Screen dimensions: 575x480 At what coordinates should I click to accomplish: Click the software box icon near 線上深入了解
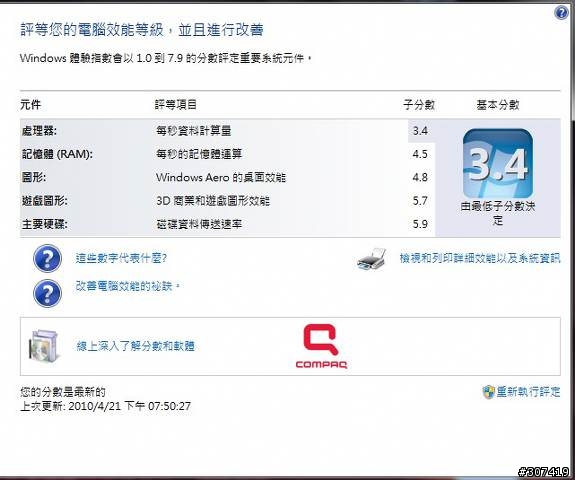pos(44,345)
